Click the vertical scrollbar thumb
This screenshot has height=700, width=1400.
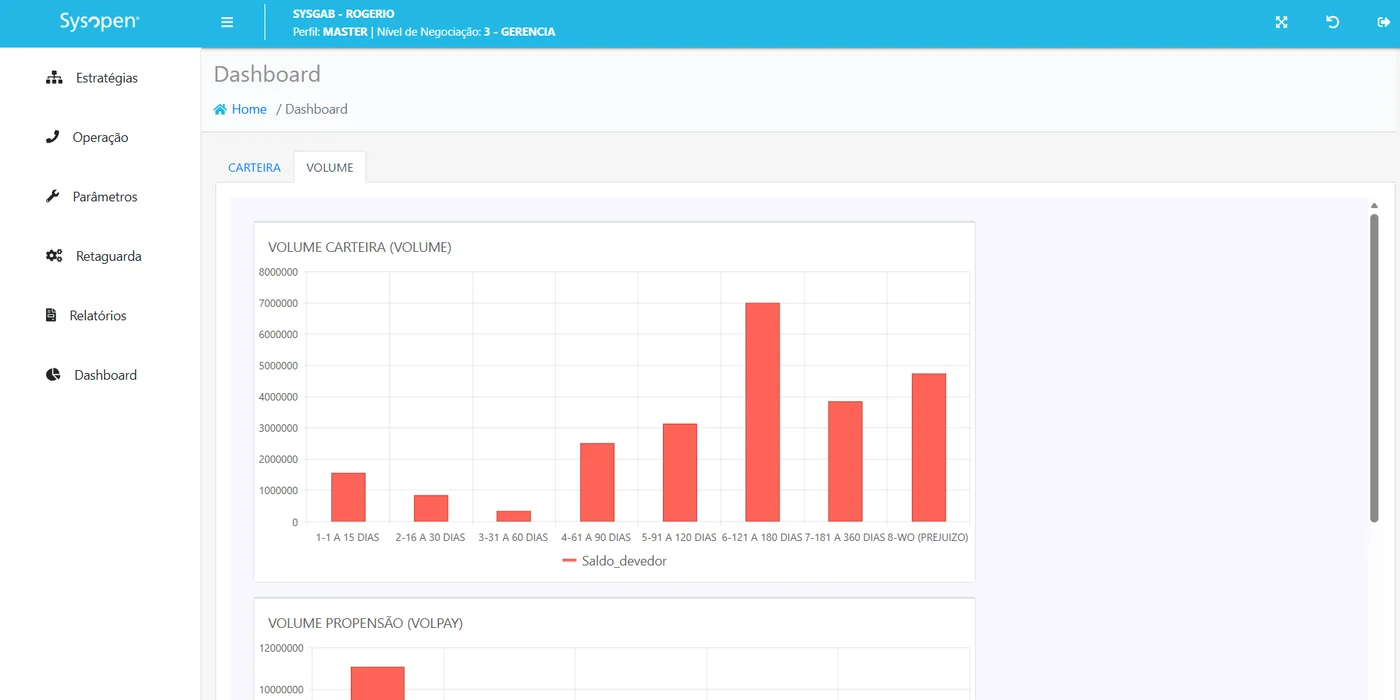point(1374,367)
